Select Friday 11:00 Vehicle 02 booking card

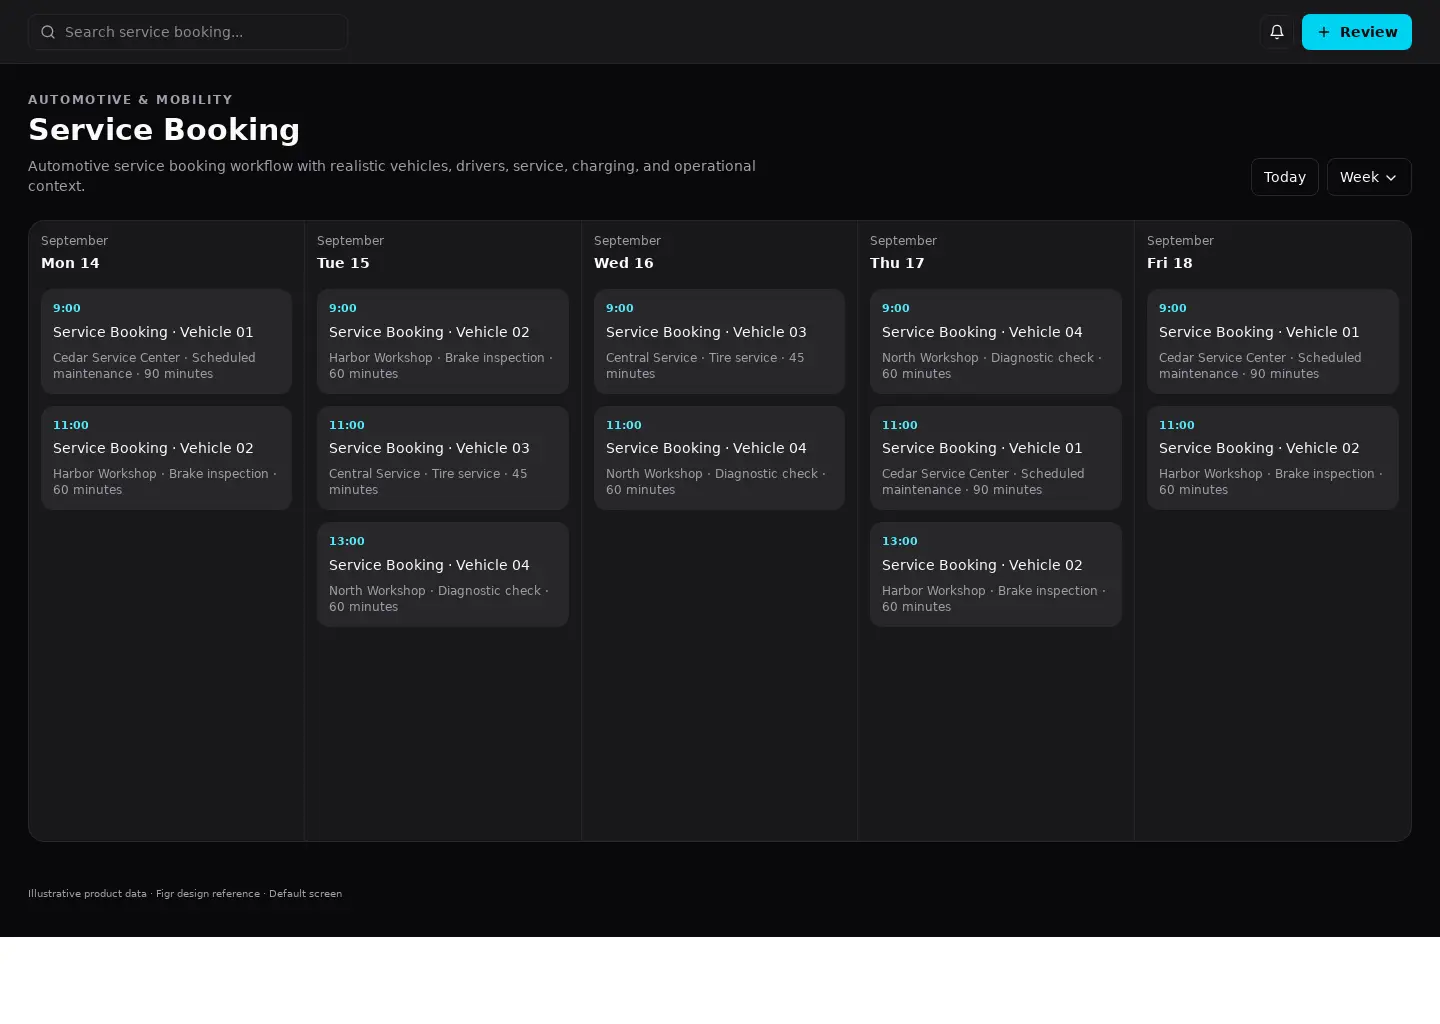(1273, 458)
